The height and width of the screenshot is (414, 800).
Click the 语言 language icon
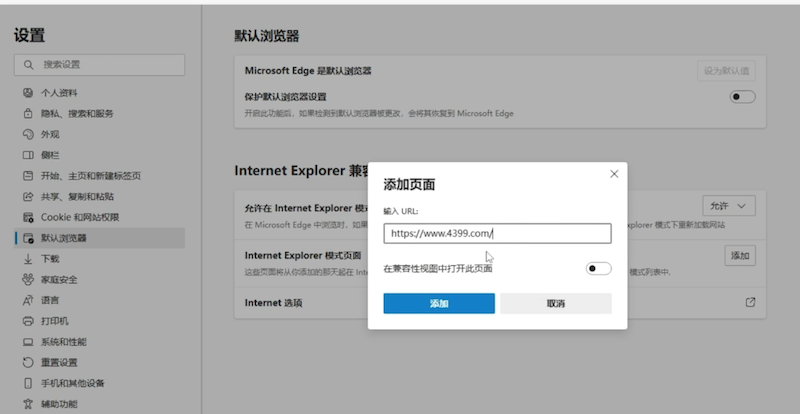(x=28, y=300)
